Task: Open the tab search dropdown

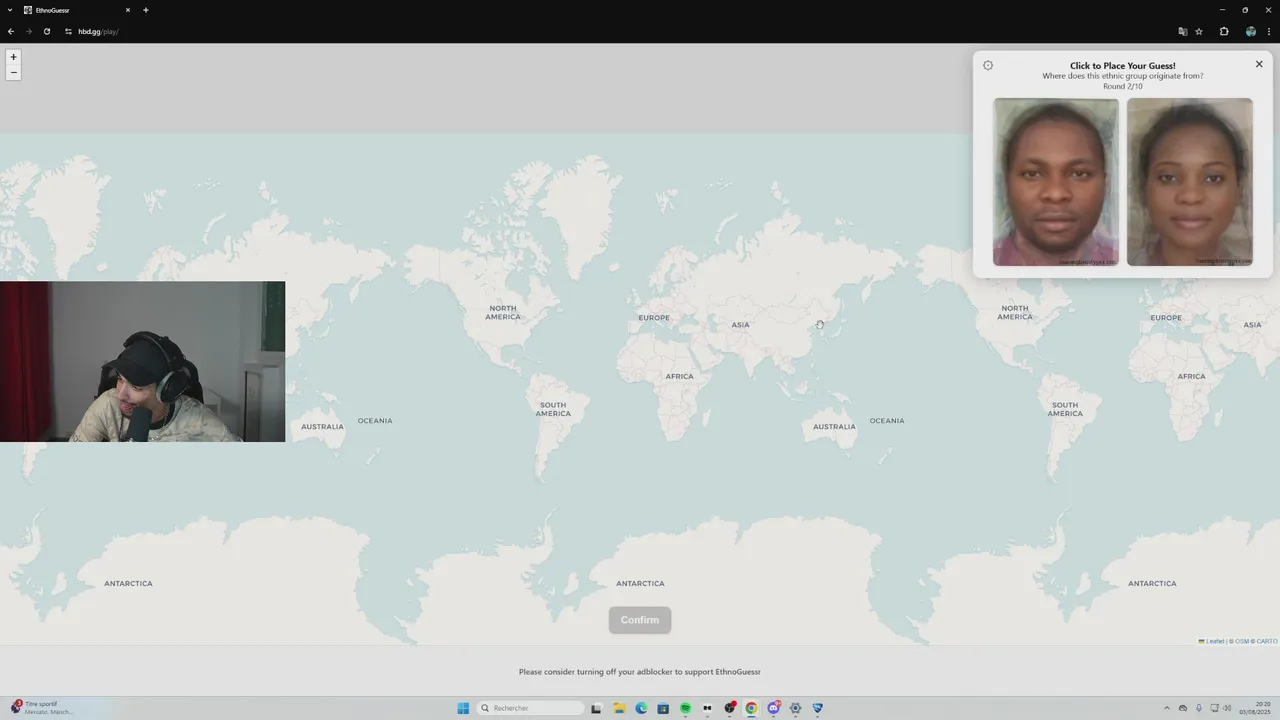Action: (x=10, y=10)
